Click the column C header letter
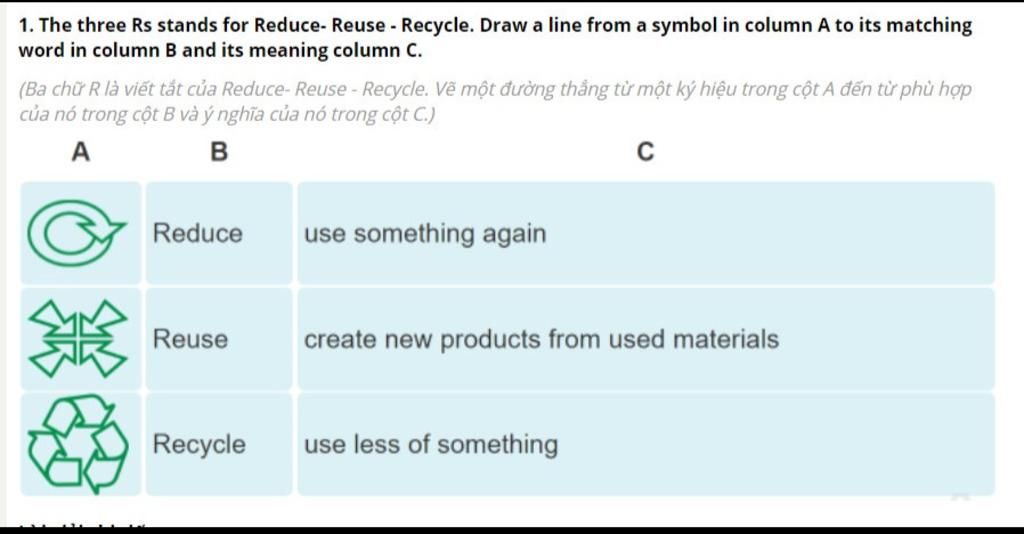Viewport: 1024px width, 534px height. [645, 151]
